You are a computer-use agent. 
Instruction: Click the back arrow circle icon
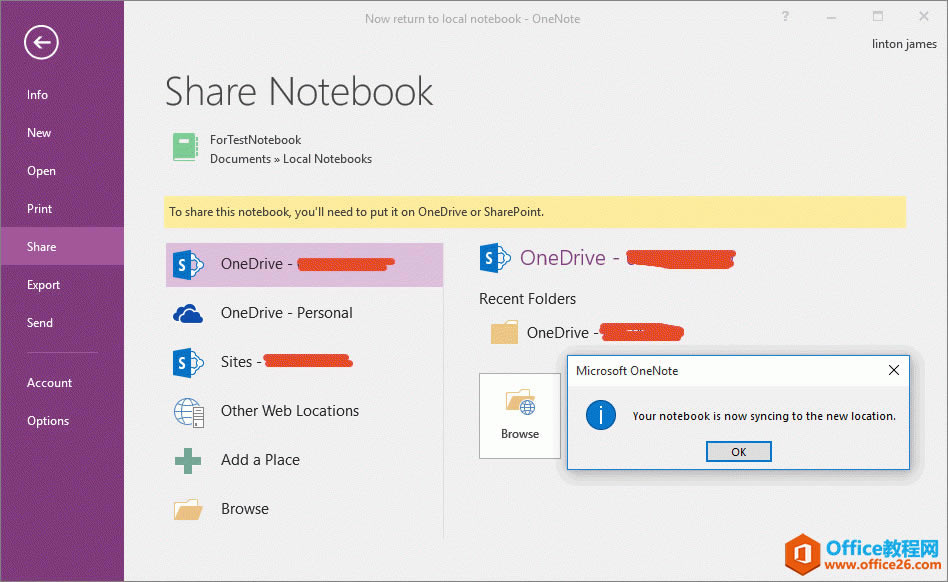(x=42, y=42)
